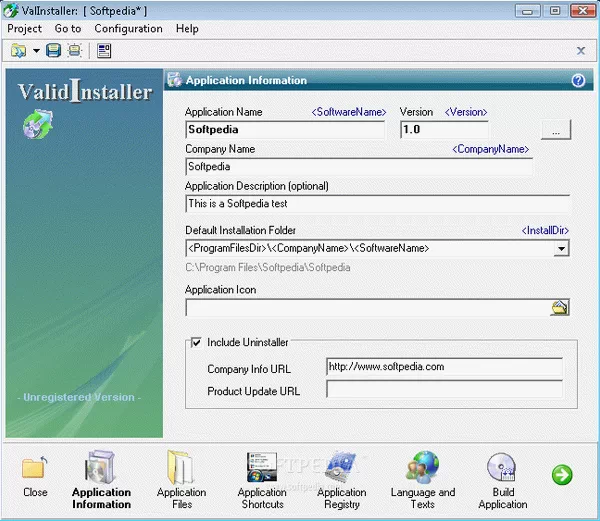
Task: Expand the open project dropdown arrow in toolbar
Action: coord(36,50)
